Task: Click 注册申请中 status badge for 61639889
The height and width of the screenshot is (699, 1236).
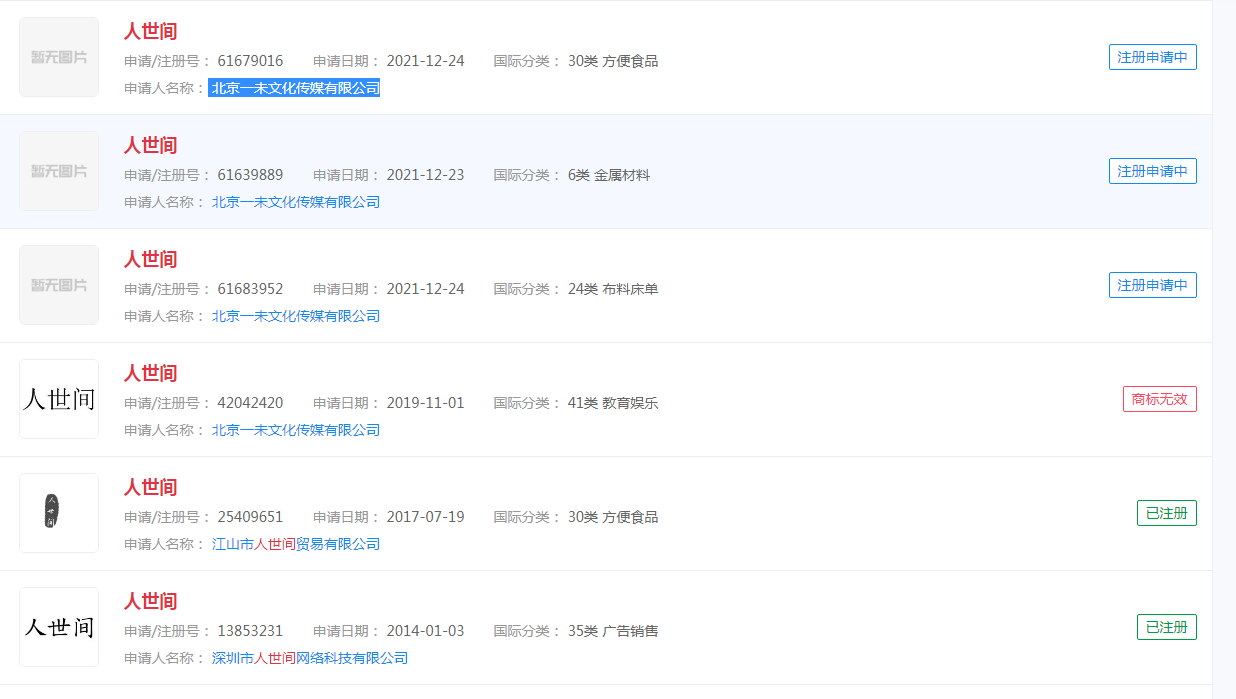Action: click(1153, 171)
